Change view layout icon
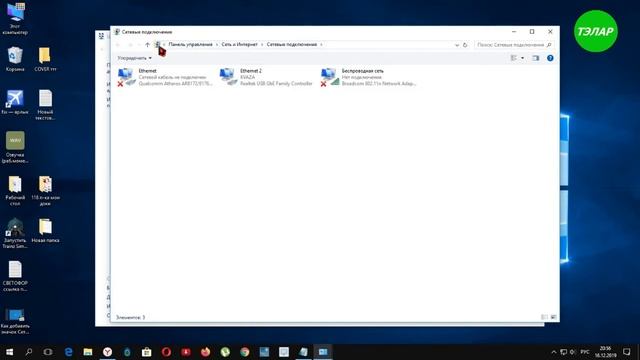Viewport: 640px width, 360px height. pos(514,58)
